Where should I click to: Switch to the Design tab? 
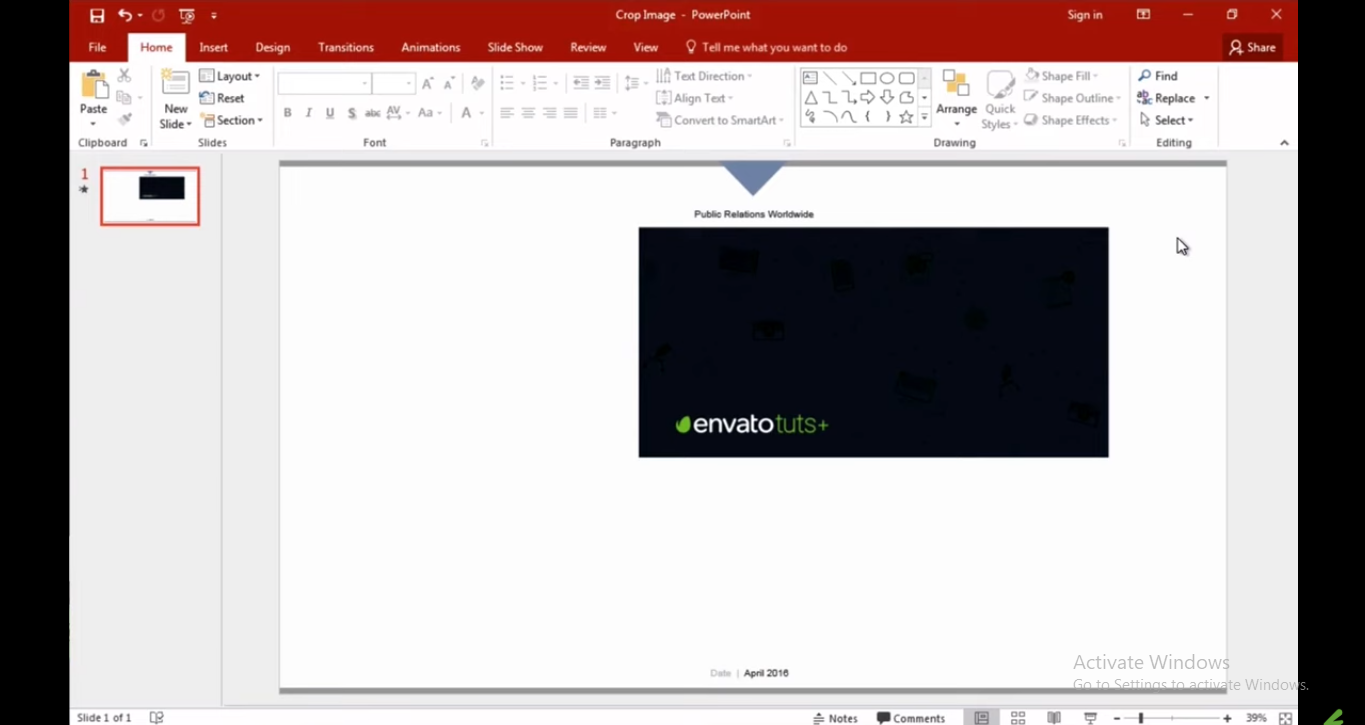tap(272, 47)
